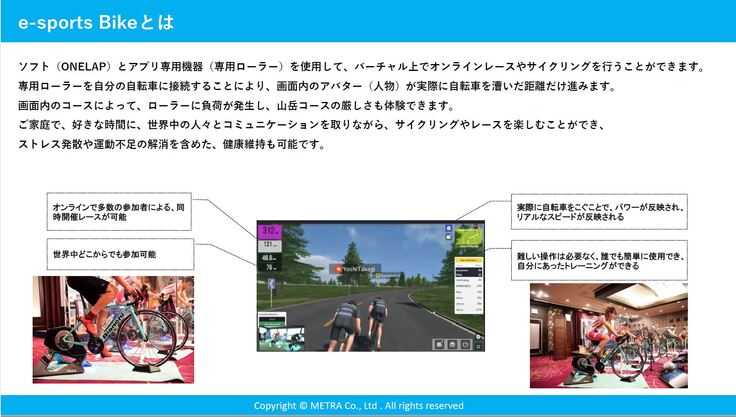Click the purple 312 power readout
This screenshot has height=417, width=736.
click(270, 231)
